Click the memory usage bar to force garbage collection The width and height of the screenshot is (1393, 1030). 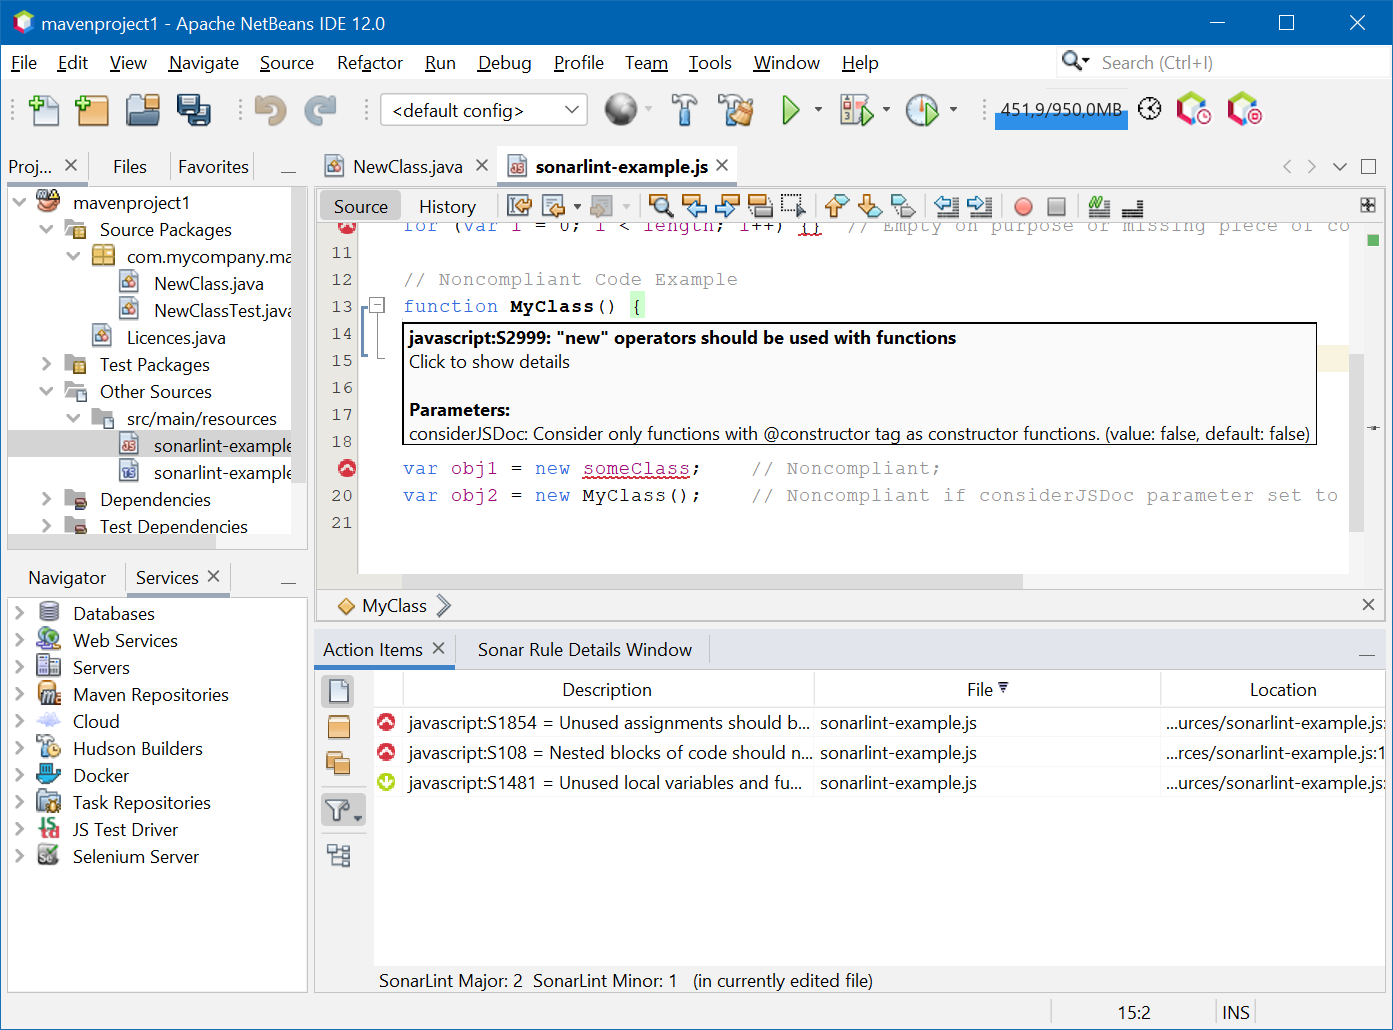(x=1061, y=111)
